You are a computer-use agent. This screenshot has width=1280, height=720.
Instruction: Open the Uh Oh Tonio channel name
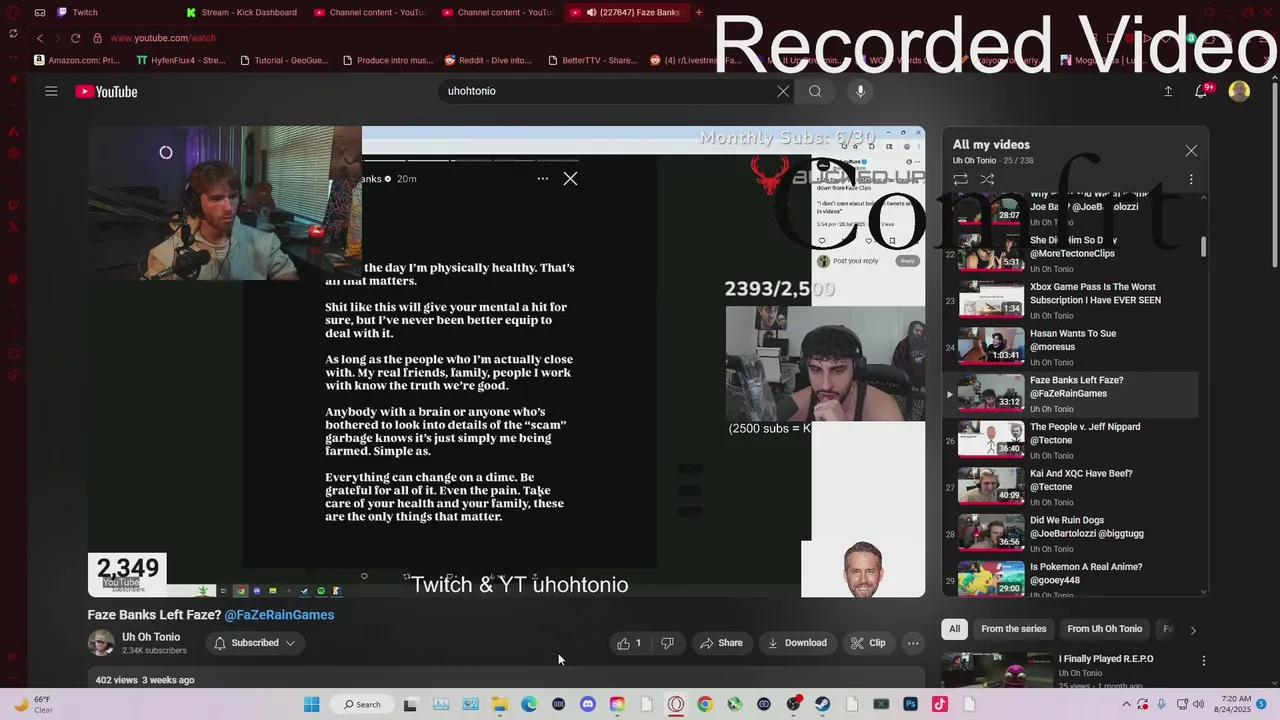(x=151, y=637)
